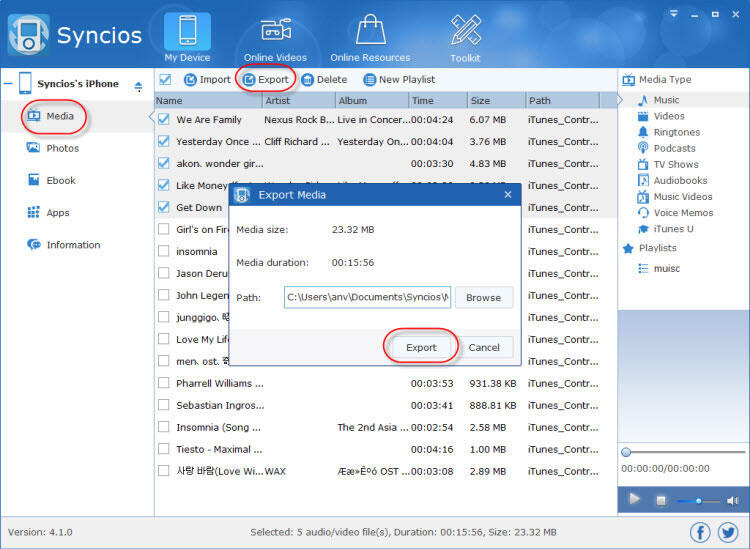
Task: Select Information in the left sidebar
Action: coord(64,244)
